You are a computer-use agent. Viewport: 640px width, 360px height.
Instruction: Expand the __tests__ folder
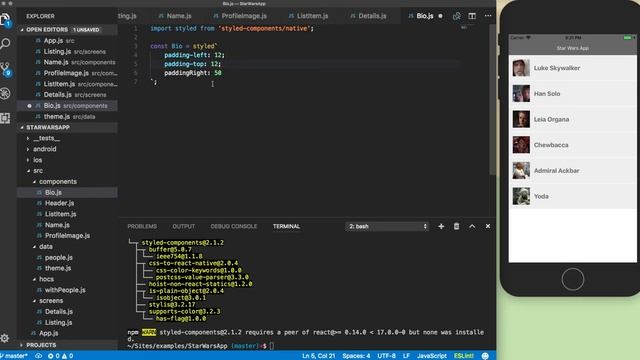click(67, 138)
